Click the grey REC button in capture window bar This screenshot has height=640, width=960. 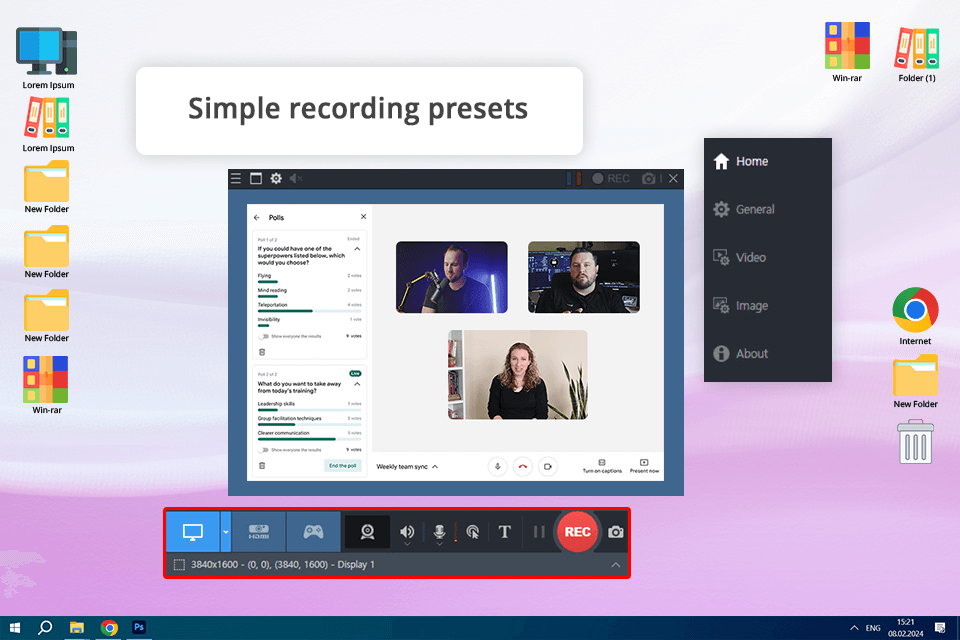tap(611, 178)
